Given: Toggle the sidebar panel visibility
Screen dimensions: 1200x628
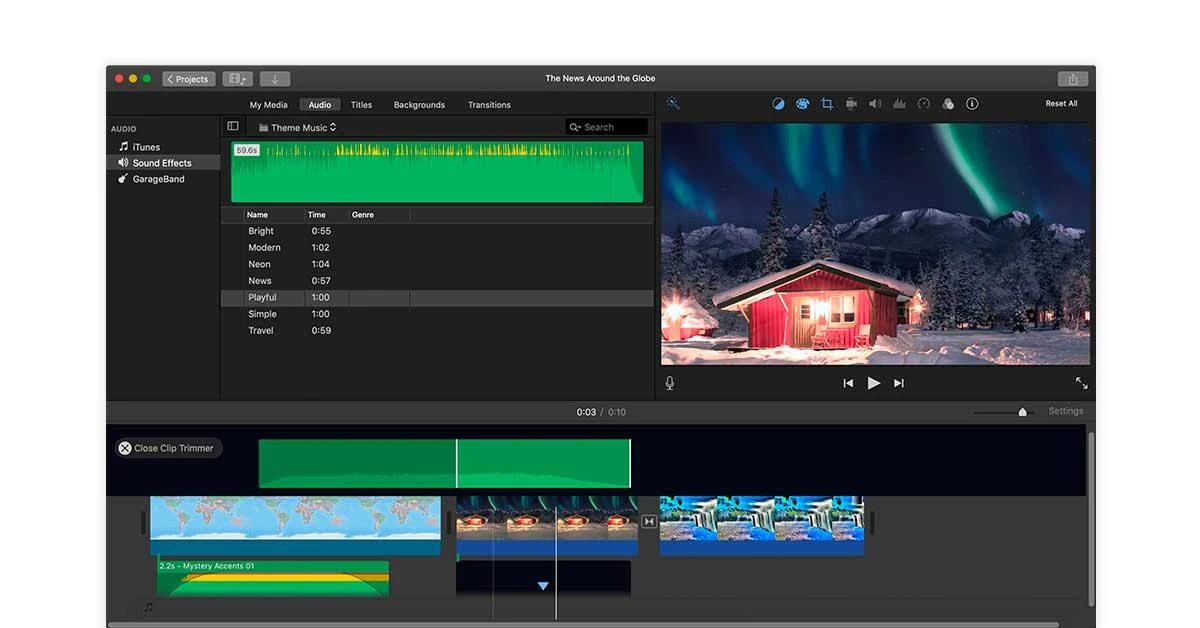Looking at the screenshot, I should click(x=233, y=127).
